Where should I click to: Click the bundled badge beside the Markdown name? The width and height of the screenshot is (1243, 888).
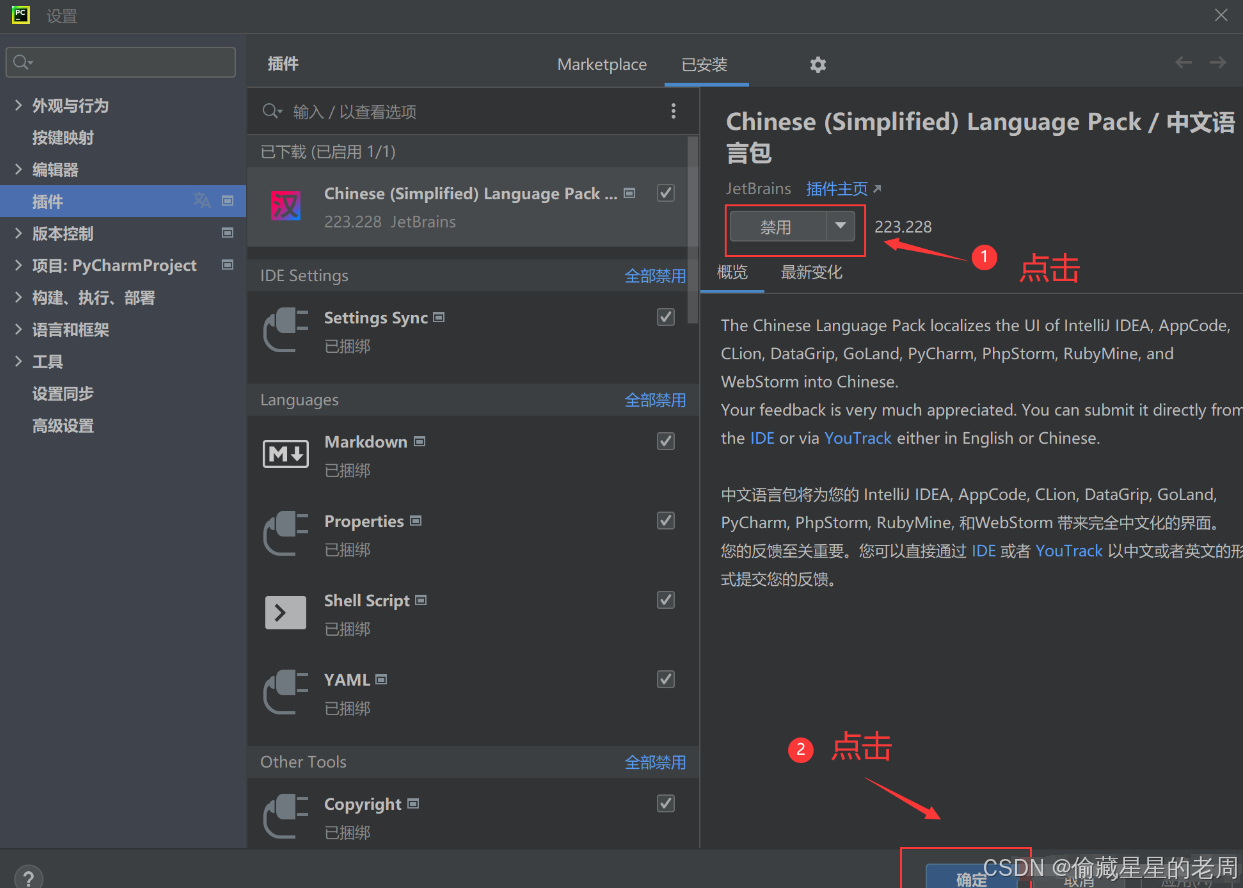coord(419,441)
